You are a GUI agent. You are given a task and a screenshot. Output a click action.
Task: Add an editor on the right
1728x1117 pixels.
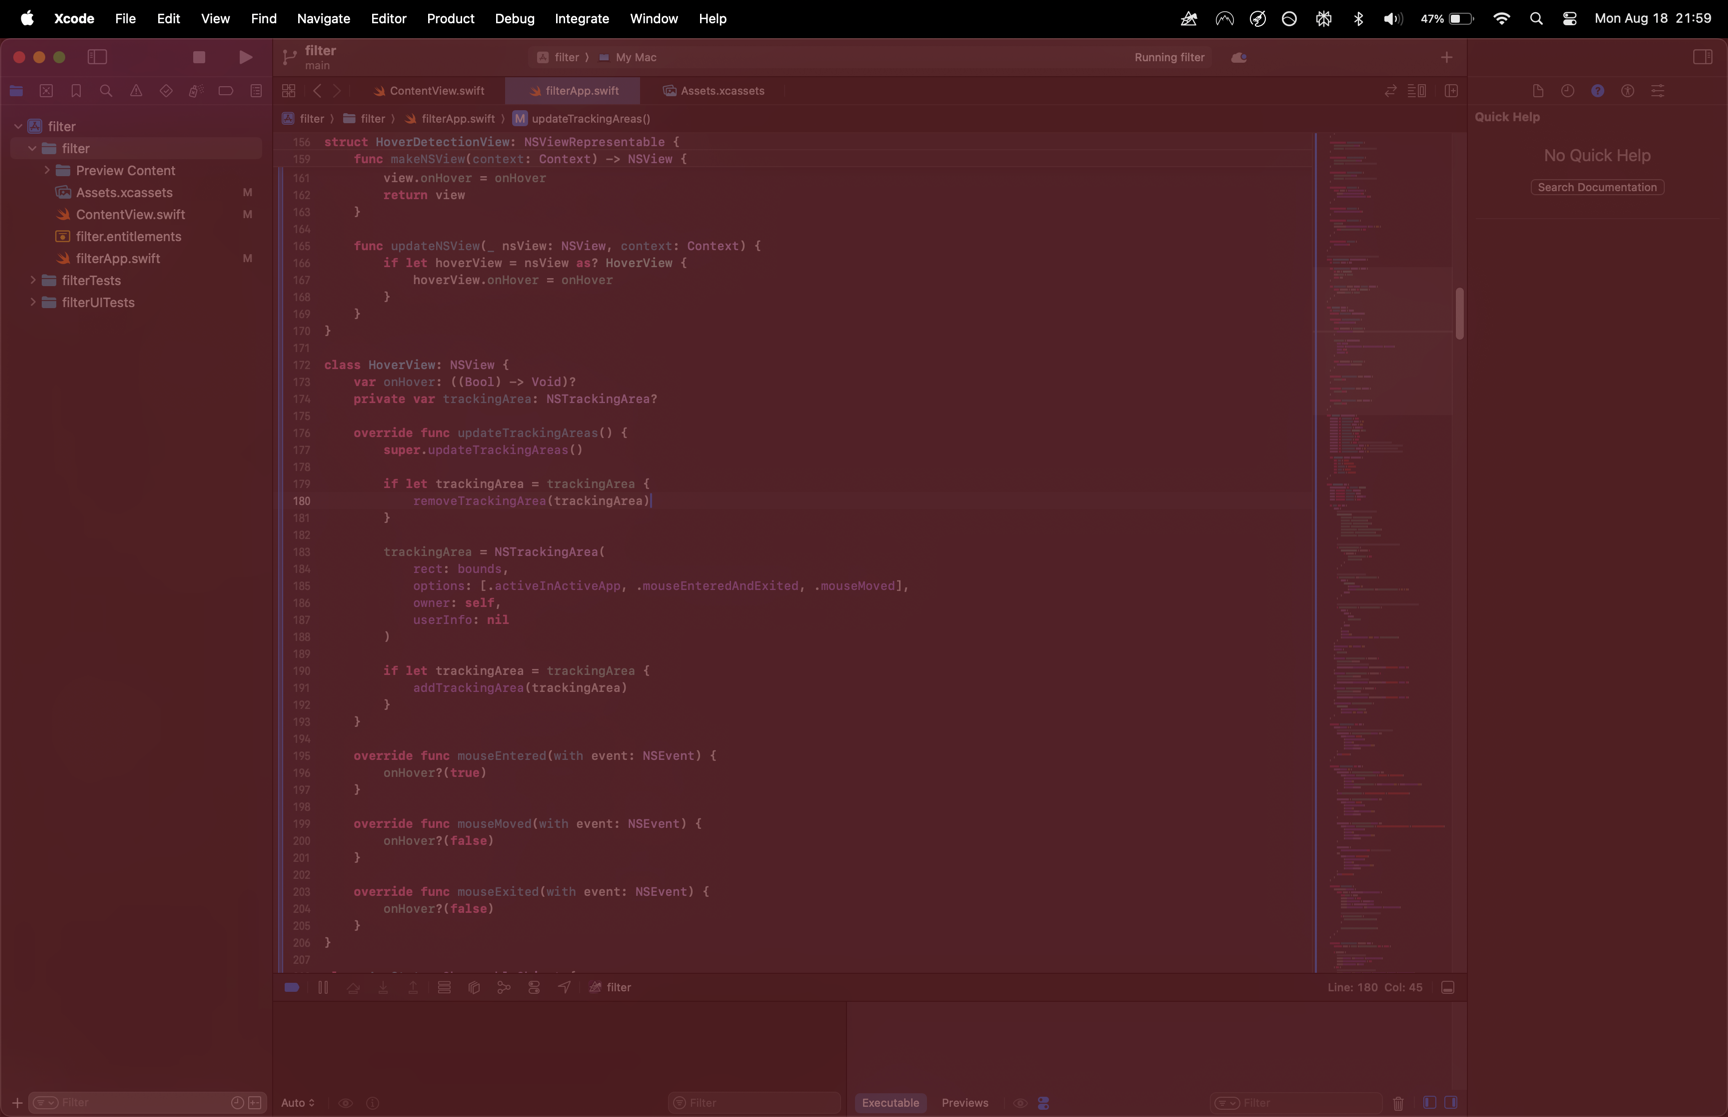(x=1451, y=91)
